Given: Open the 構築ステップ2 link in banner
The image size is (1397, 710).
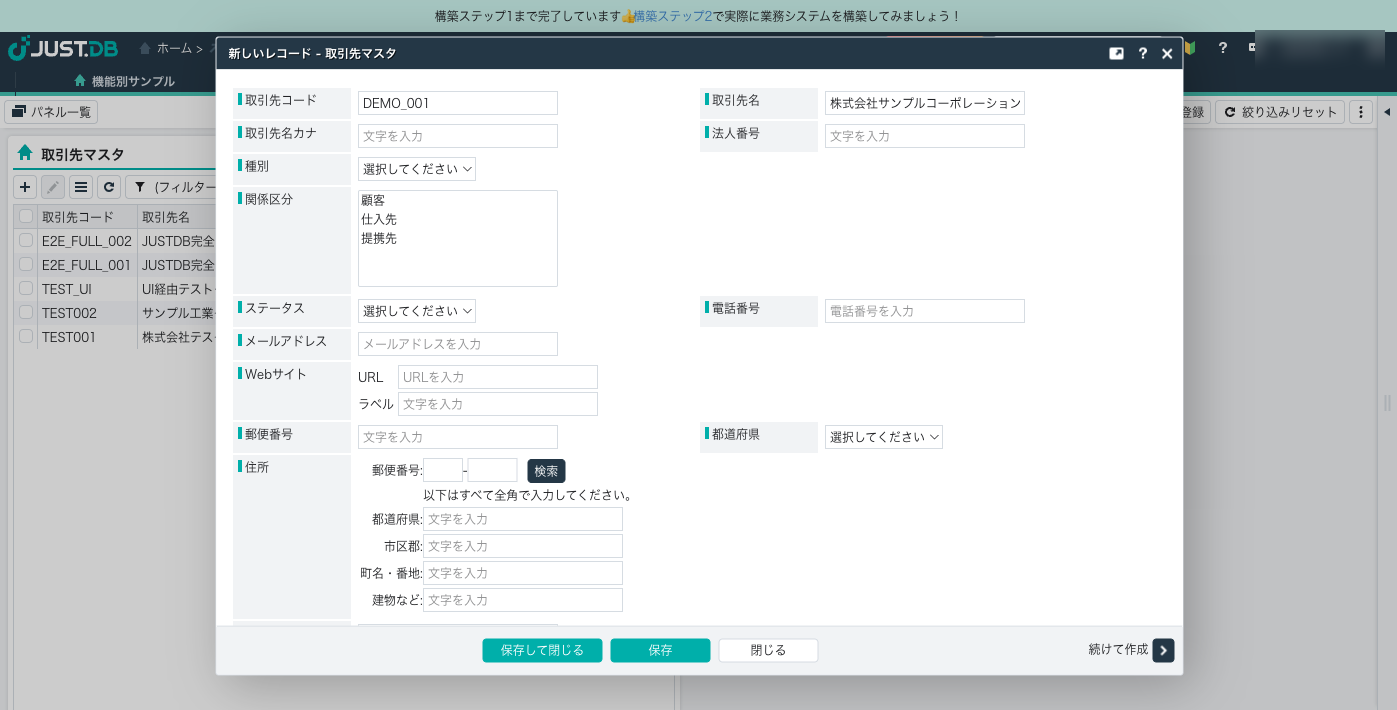Looking at the screenshot, I should [674, 16].
